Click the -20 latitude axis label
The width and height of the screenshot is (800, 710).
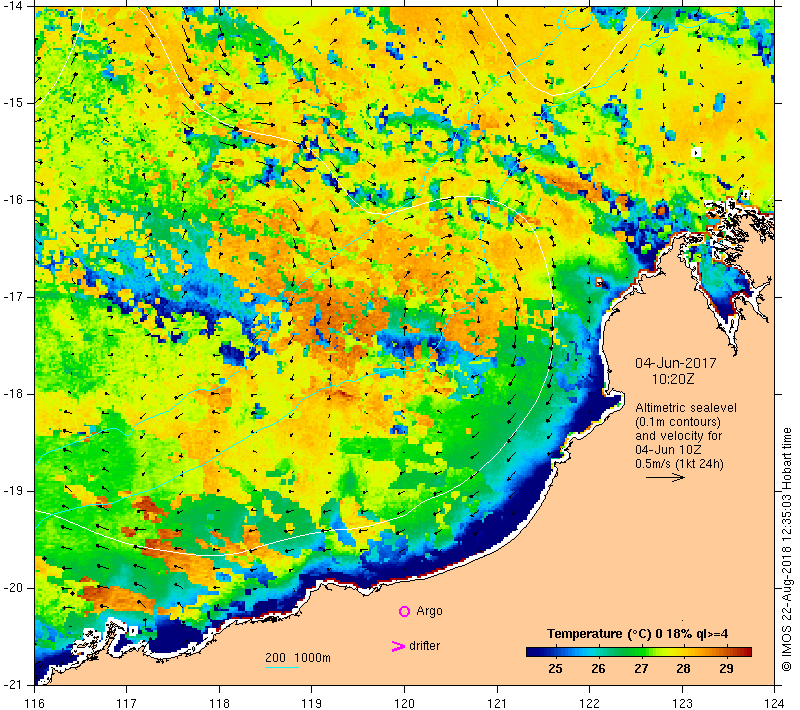[14, 588]
